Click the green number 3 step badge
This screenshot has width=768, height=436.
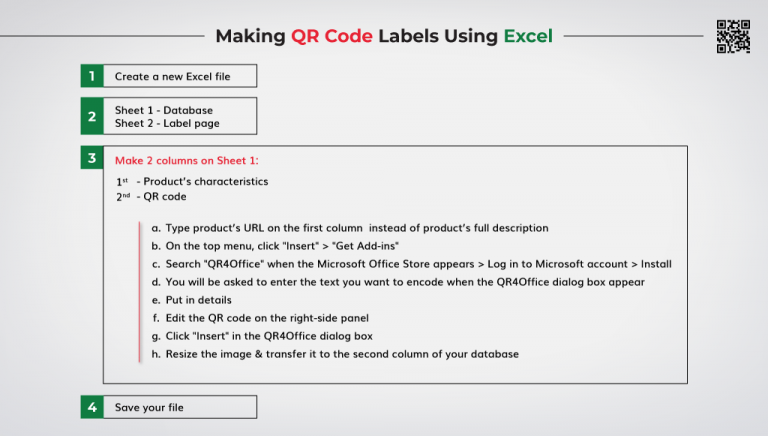[92, 159]
